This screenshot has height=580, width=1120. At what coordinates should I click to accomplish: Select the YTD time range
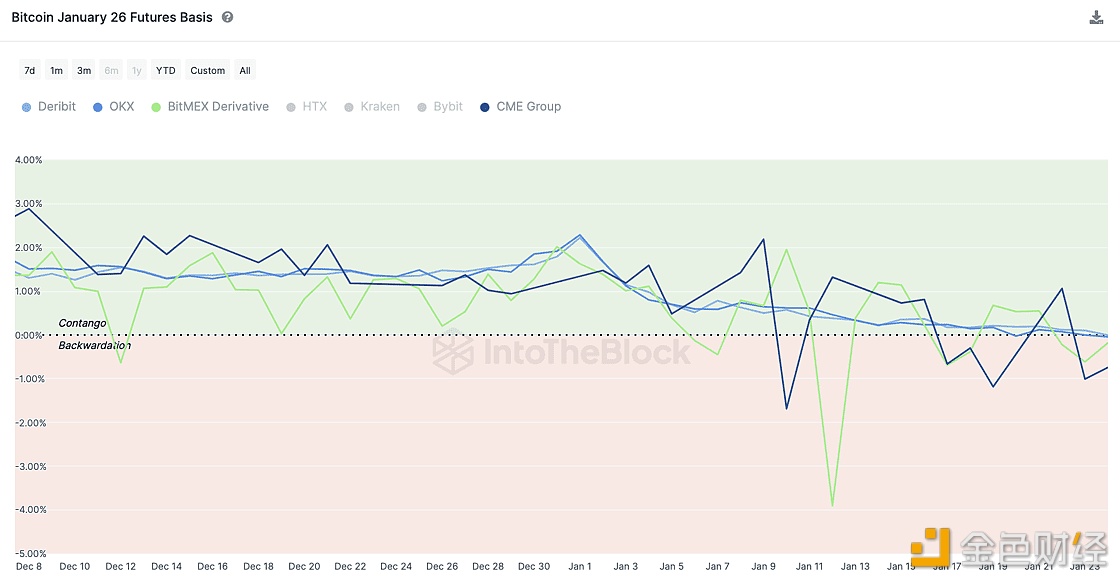click(x=166, y=70)
